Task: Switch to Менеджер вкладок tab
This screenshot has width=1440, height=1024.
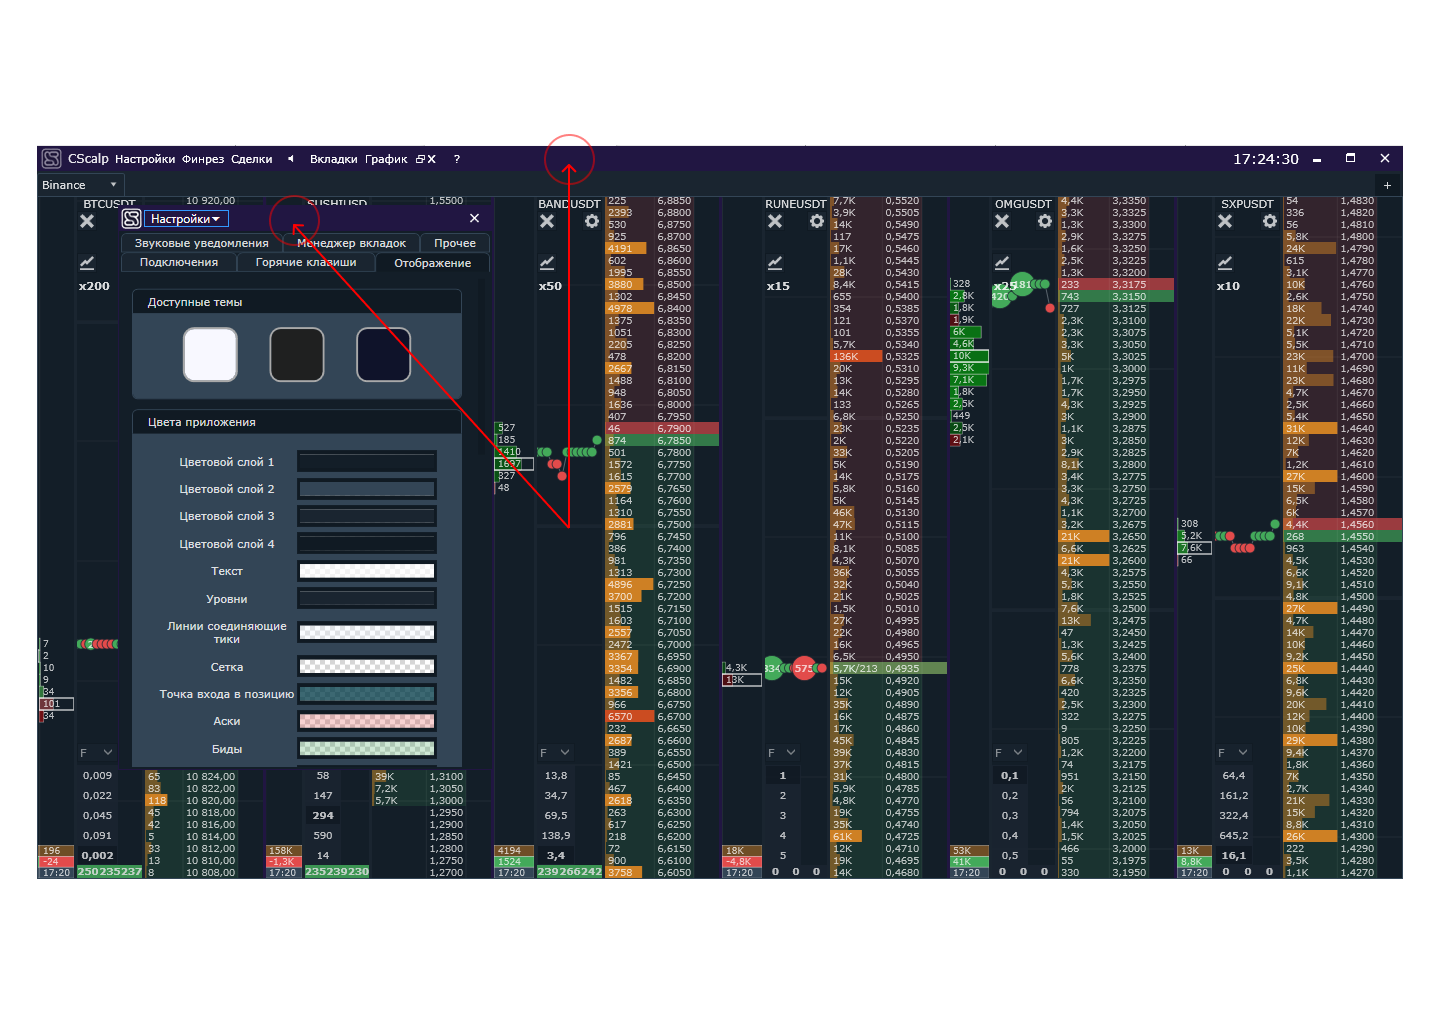Action: pyautogui.click(x=351, y=243)
